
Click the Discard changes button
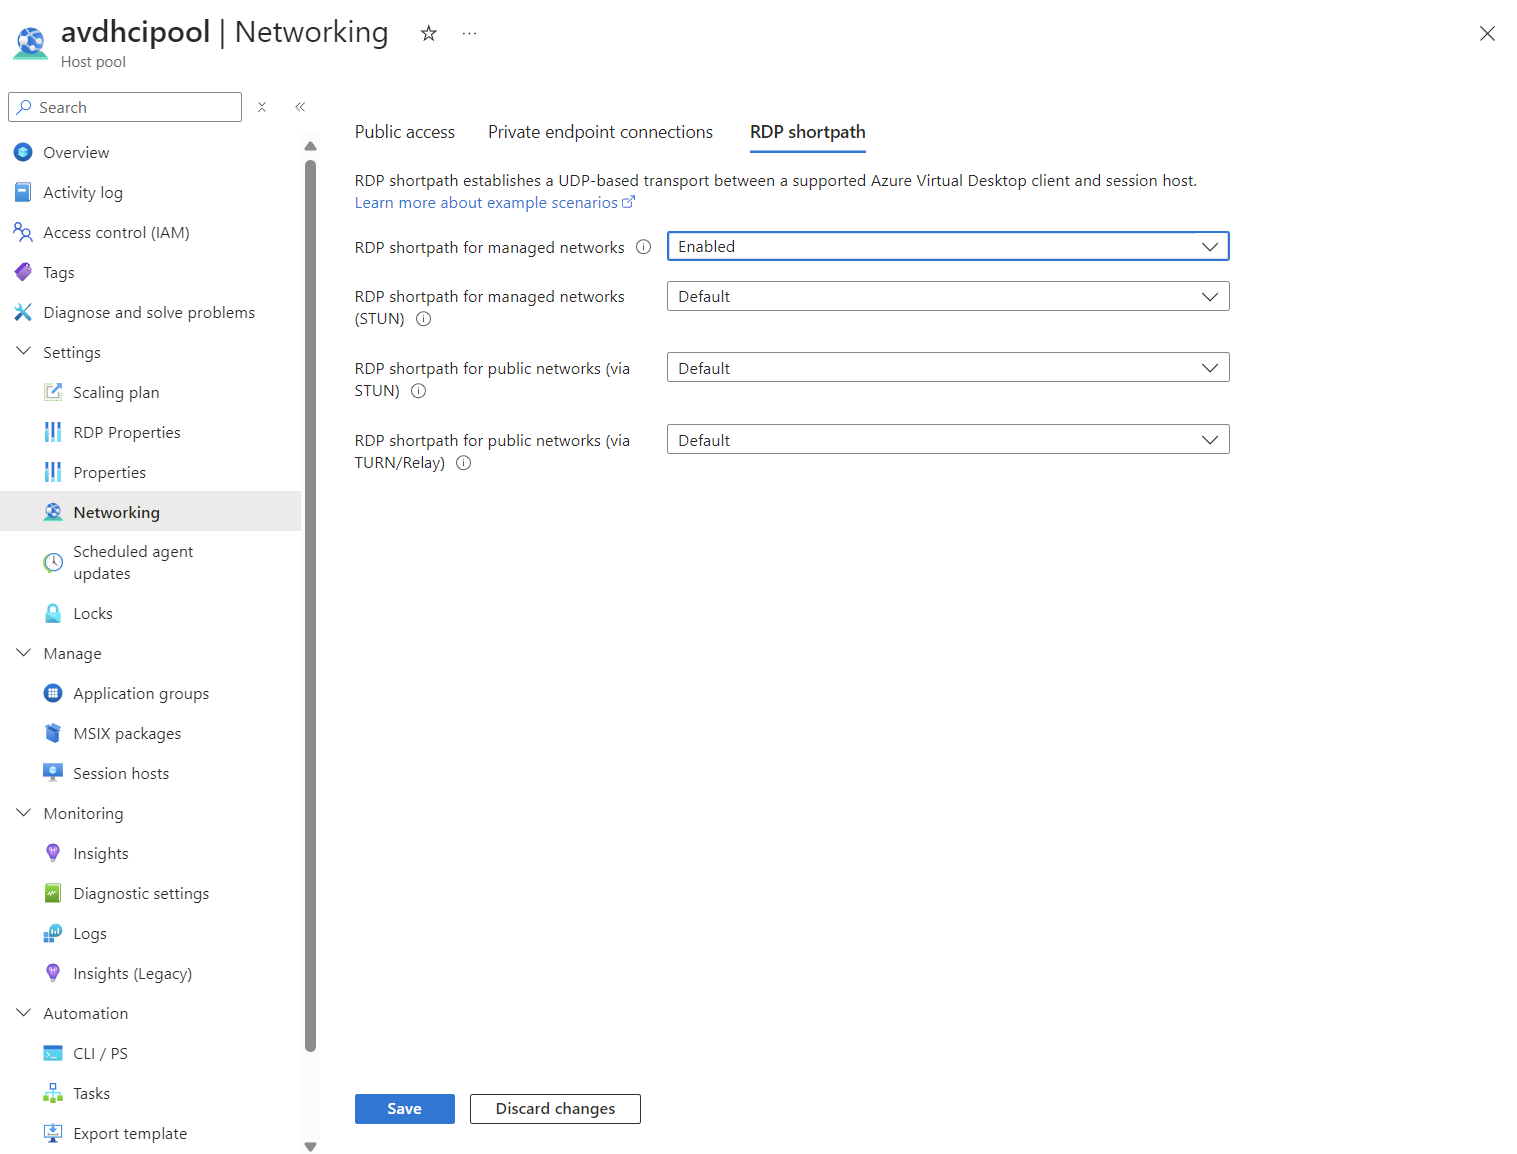555,1109
